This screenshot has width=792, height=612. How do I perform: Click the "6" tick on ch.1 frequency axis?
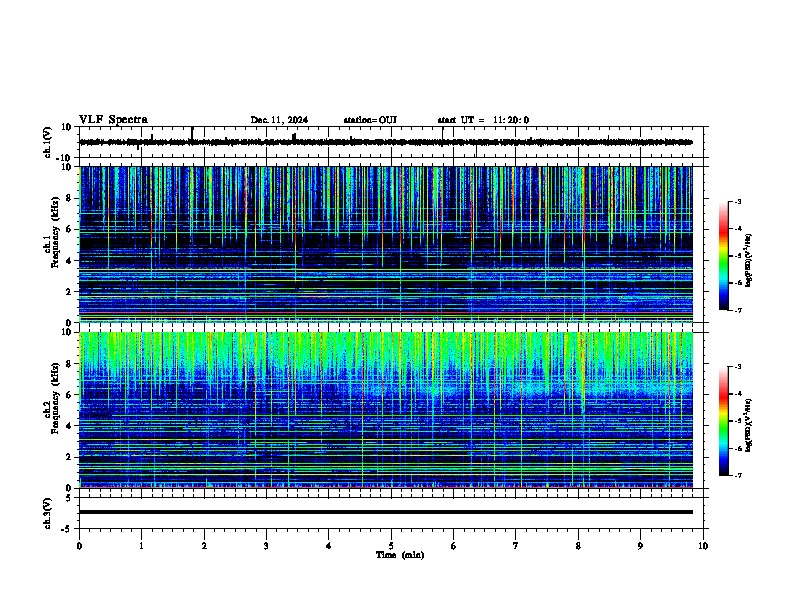(x=70, y=229)
